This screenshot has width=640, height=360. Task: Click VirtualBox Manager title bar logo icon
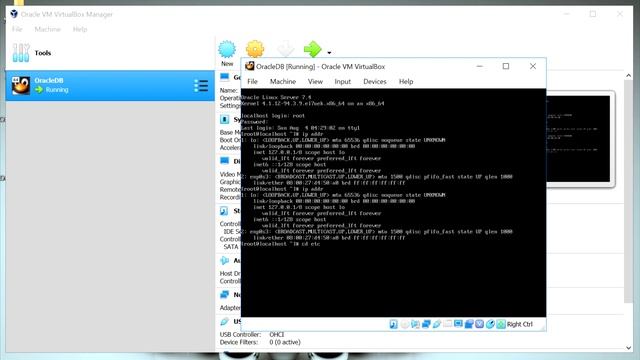pos(14,14)
